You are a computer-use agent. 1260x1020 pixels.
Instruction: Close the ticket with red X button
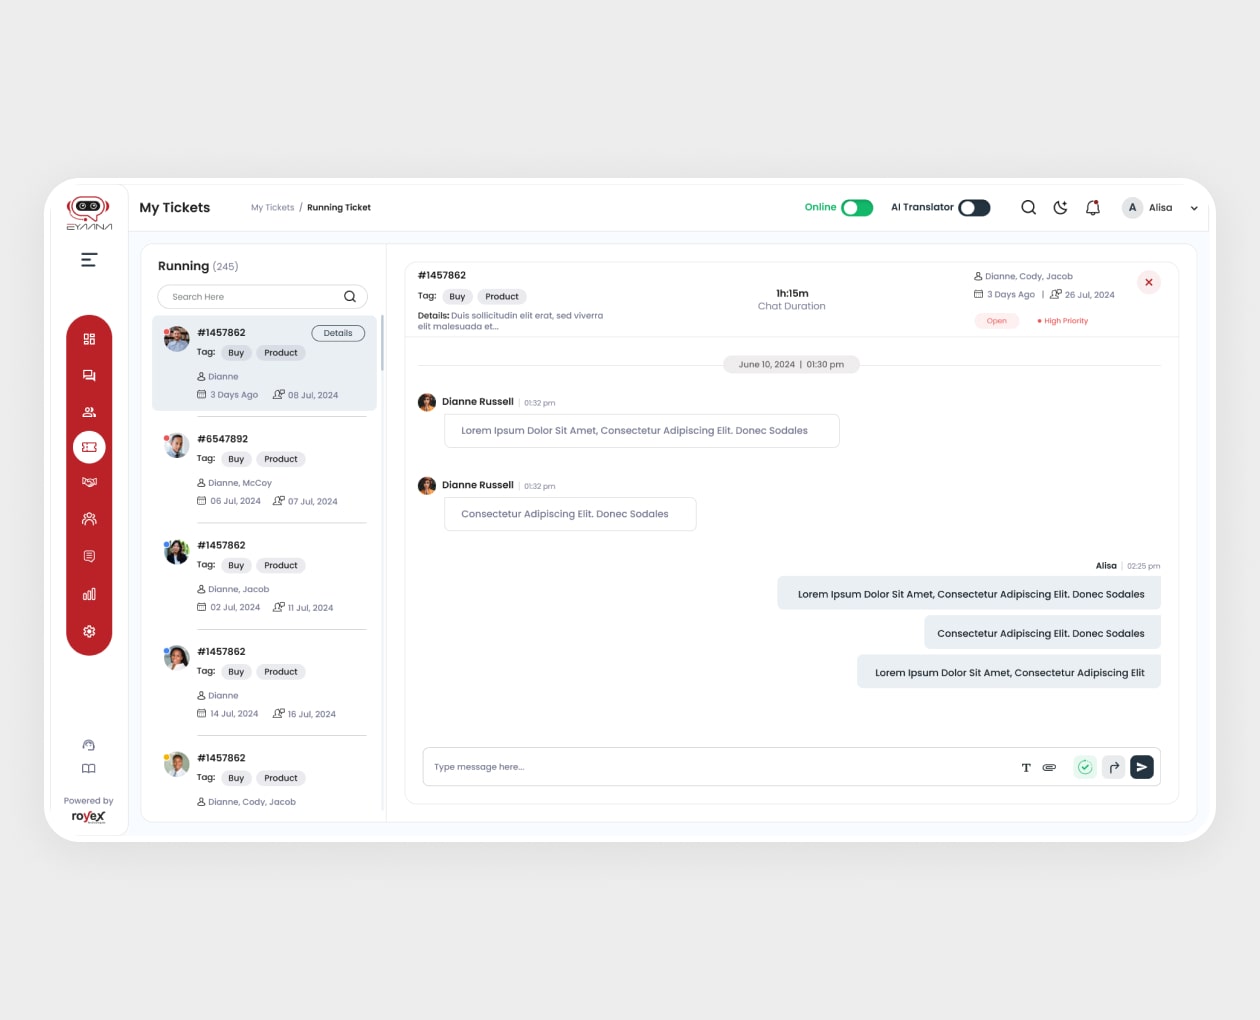[x=1149, y=283]
